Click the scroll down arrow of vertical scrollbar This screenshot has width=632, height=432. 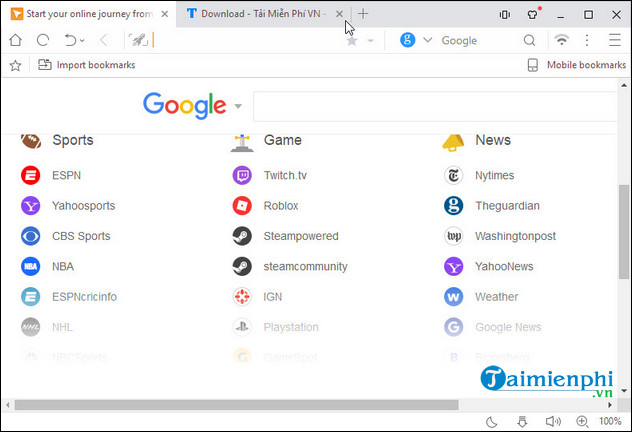click(x=624, y=390)
